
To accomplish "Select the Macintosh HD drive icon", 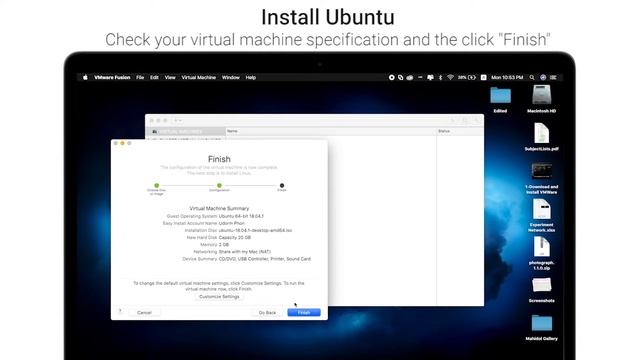I will coord(542,95).
